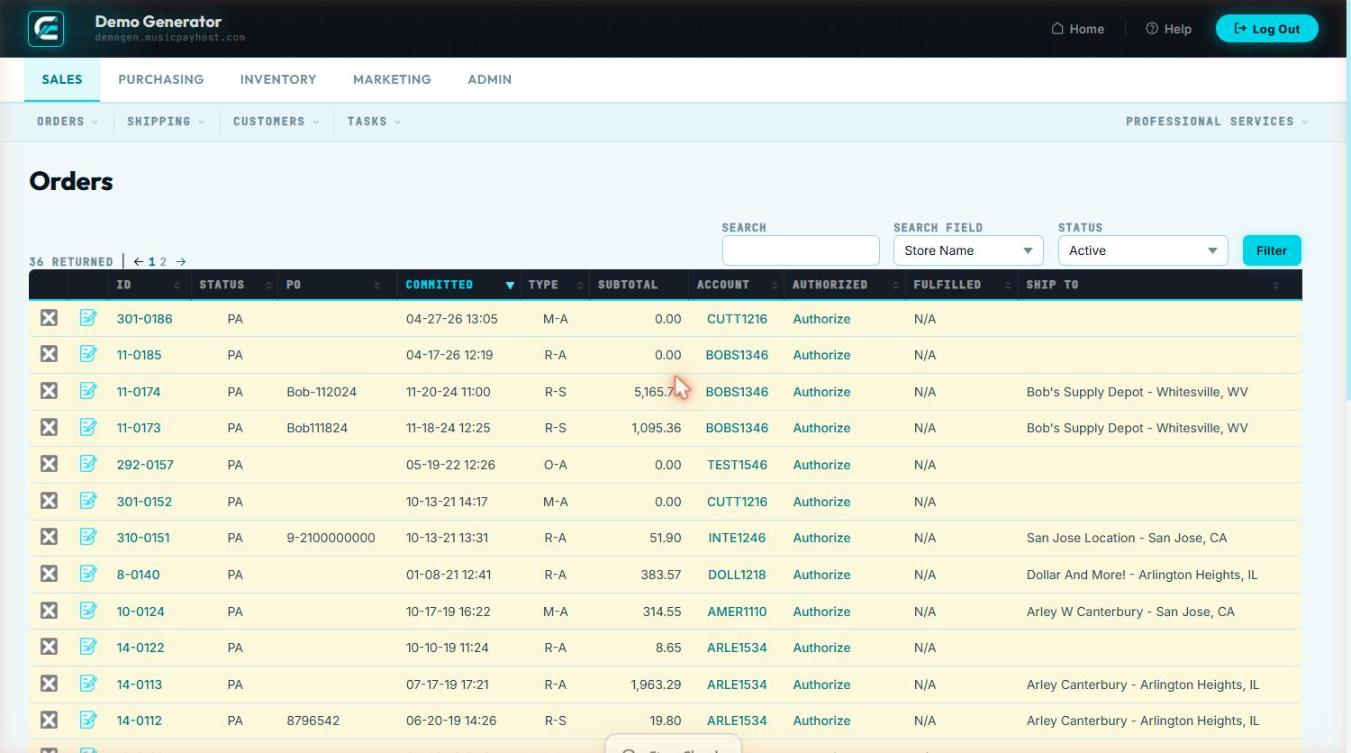Edit order 301-0152 with pencil icon
The height and width of the screenshot is (753, 1351).
(x=88, y=501)
